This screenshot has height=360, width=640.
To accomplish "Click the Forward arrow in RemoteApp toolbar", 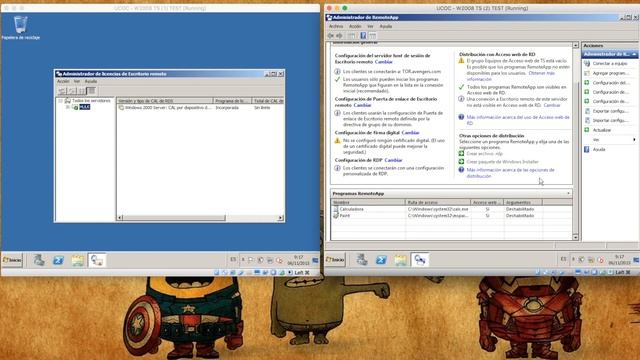I will (x=339, y=36).
